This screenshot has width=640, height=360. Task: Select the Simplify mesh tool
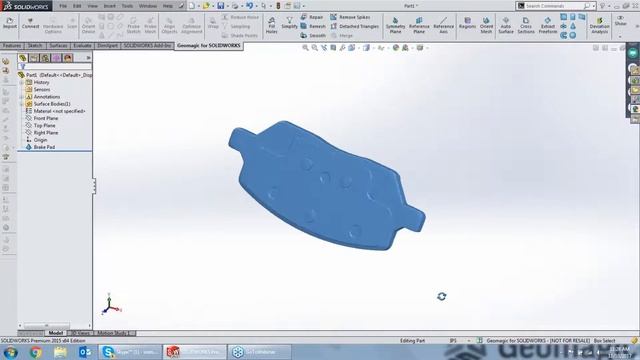[x=289, y=23]
